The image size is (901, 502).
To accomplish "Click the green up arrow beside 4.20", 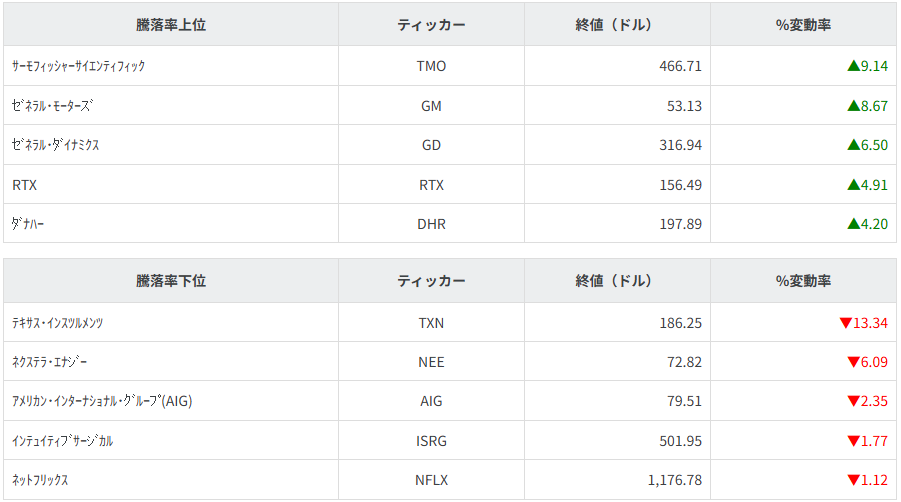I will [853, 224].
